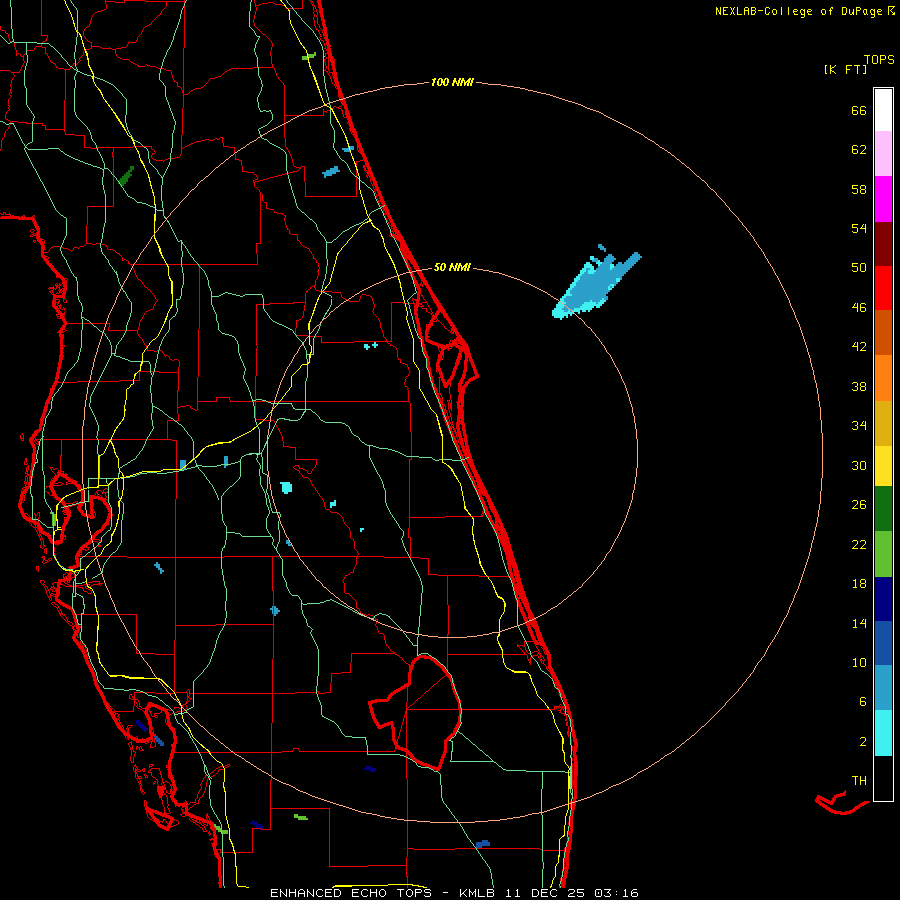The height and width of the screenshot is (900, 900).
Task: Click the magenta 58 kft legend swatch
Action: click(883, 199)
